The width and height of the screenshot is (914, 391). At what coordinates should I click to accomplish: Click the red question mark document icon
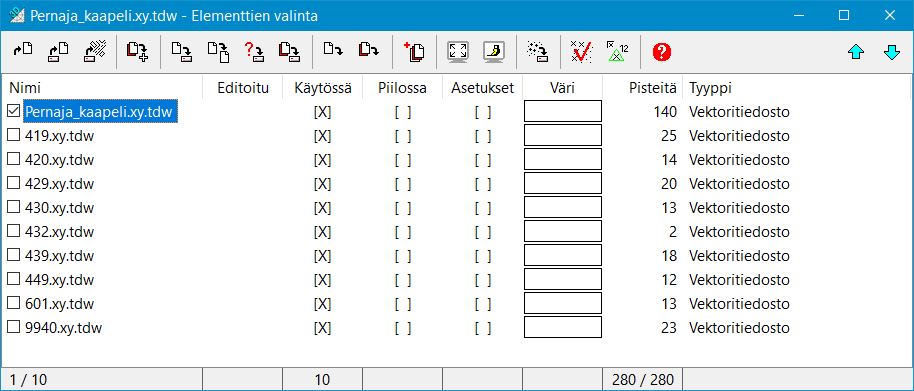pos(254,52)
